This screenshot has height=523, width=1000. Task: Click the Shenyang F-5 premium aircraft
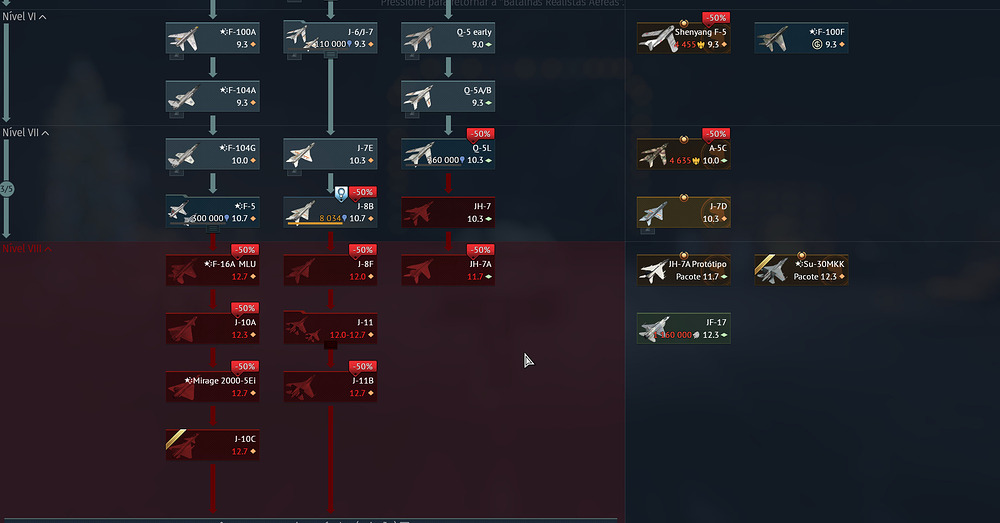click(x=683, y=38)
